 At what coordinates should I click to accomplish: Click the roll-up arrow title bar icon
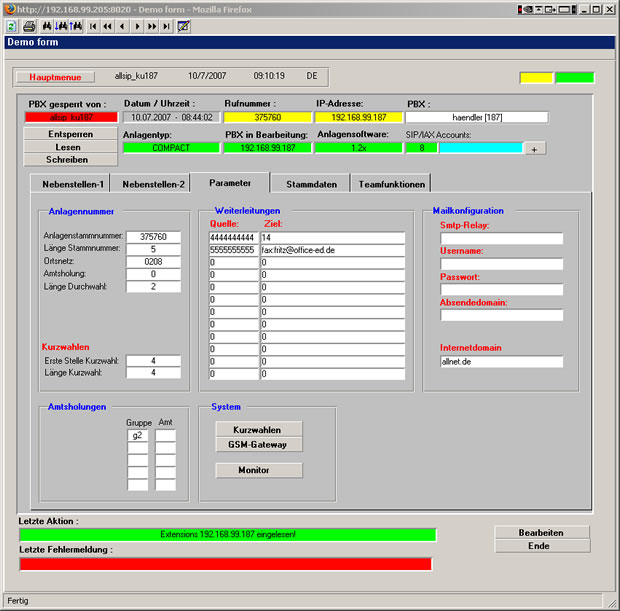point(539,9)
